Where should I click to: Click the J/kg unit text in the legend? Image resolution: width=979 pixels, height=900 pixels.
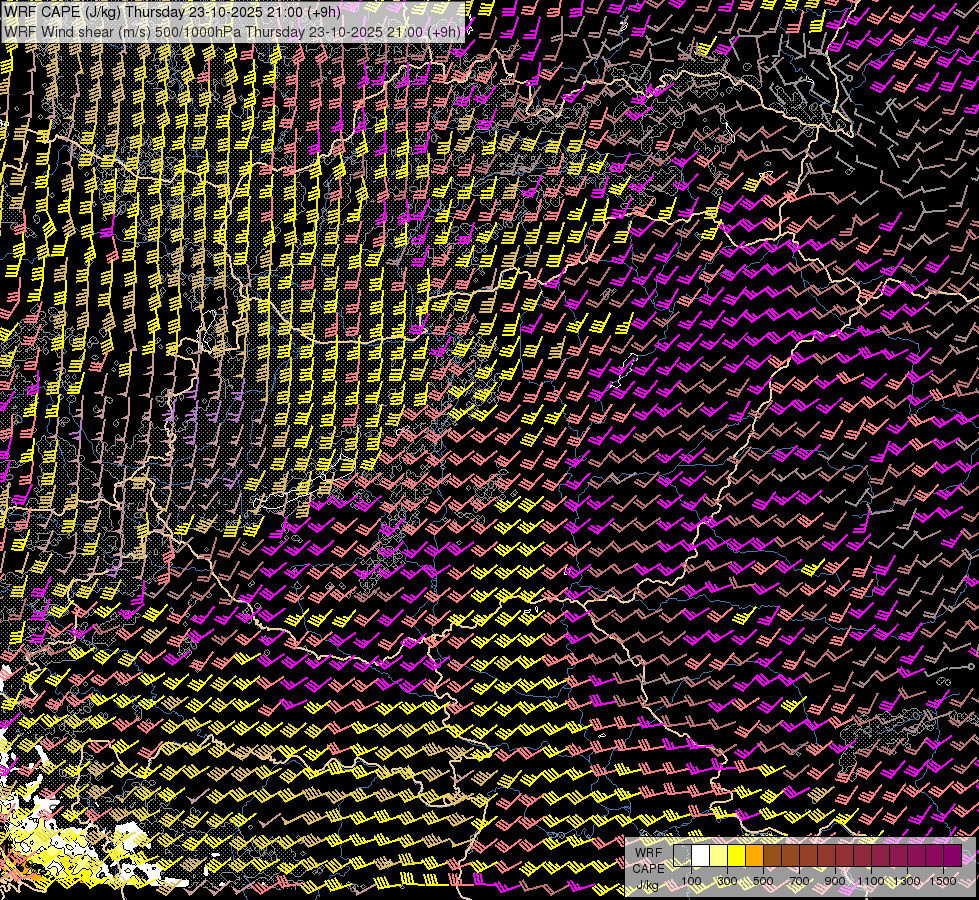click(x=647, y=885)
